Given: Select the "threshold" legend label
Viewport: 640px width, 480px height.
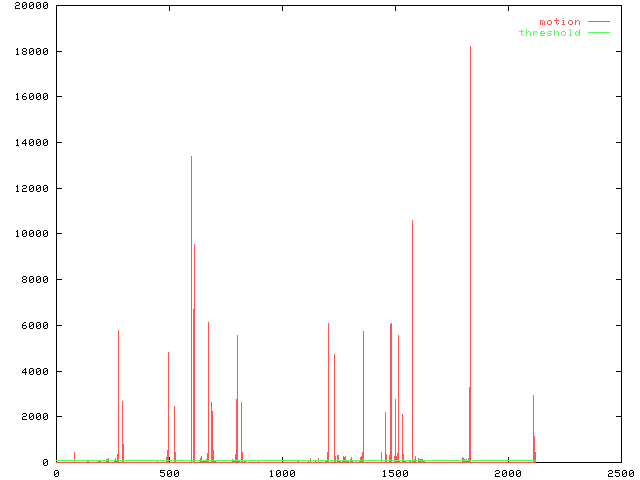Looking at the screenshot, I should click(549, 33).
